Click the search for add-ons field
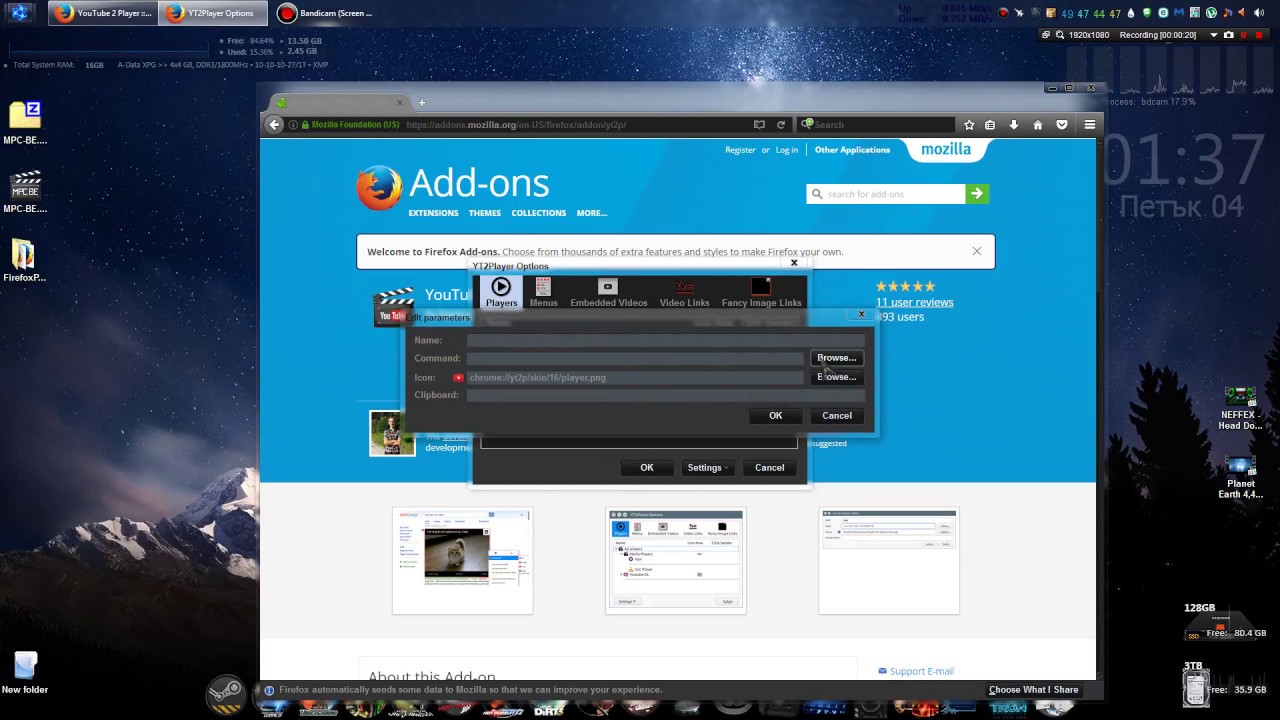Screen dimensions: 1280x720 coord(886,194)
